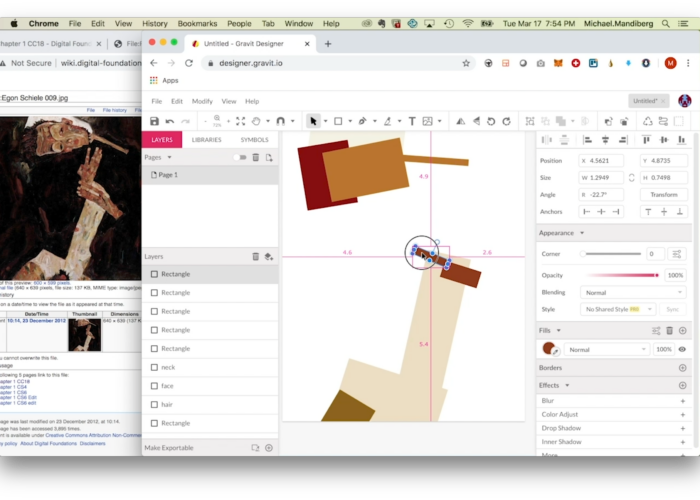The height and width of the screenshot is (500, 700).
Task: Click the Rotate clockwise icon
Action: click(x=506, y=121)
